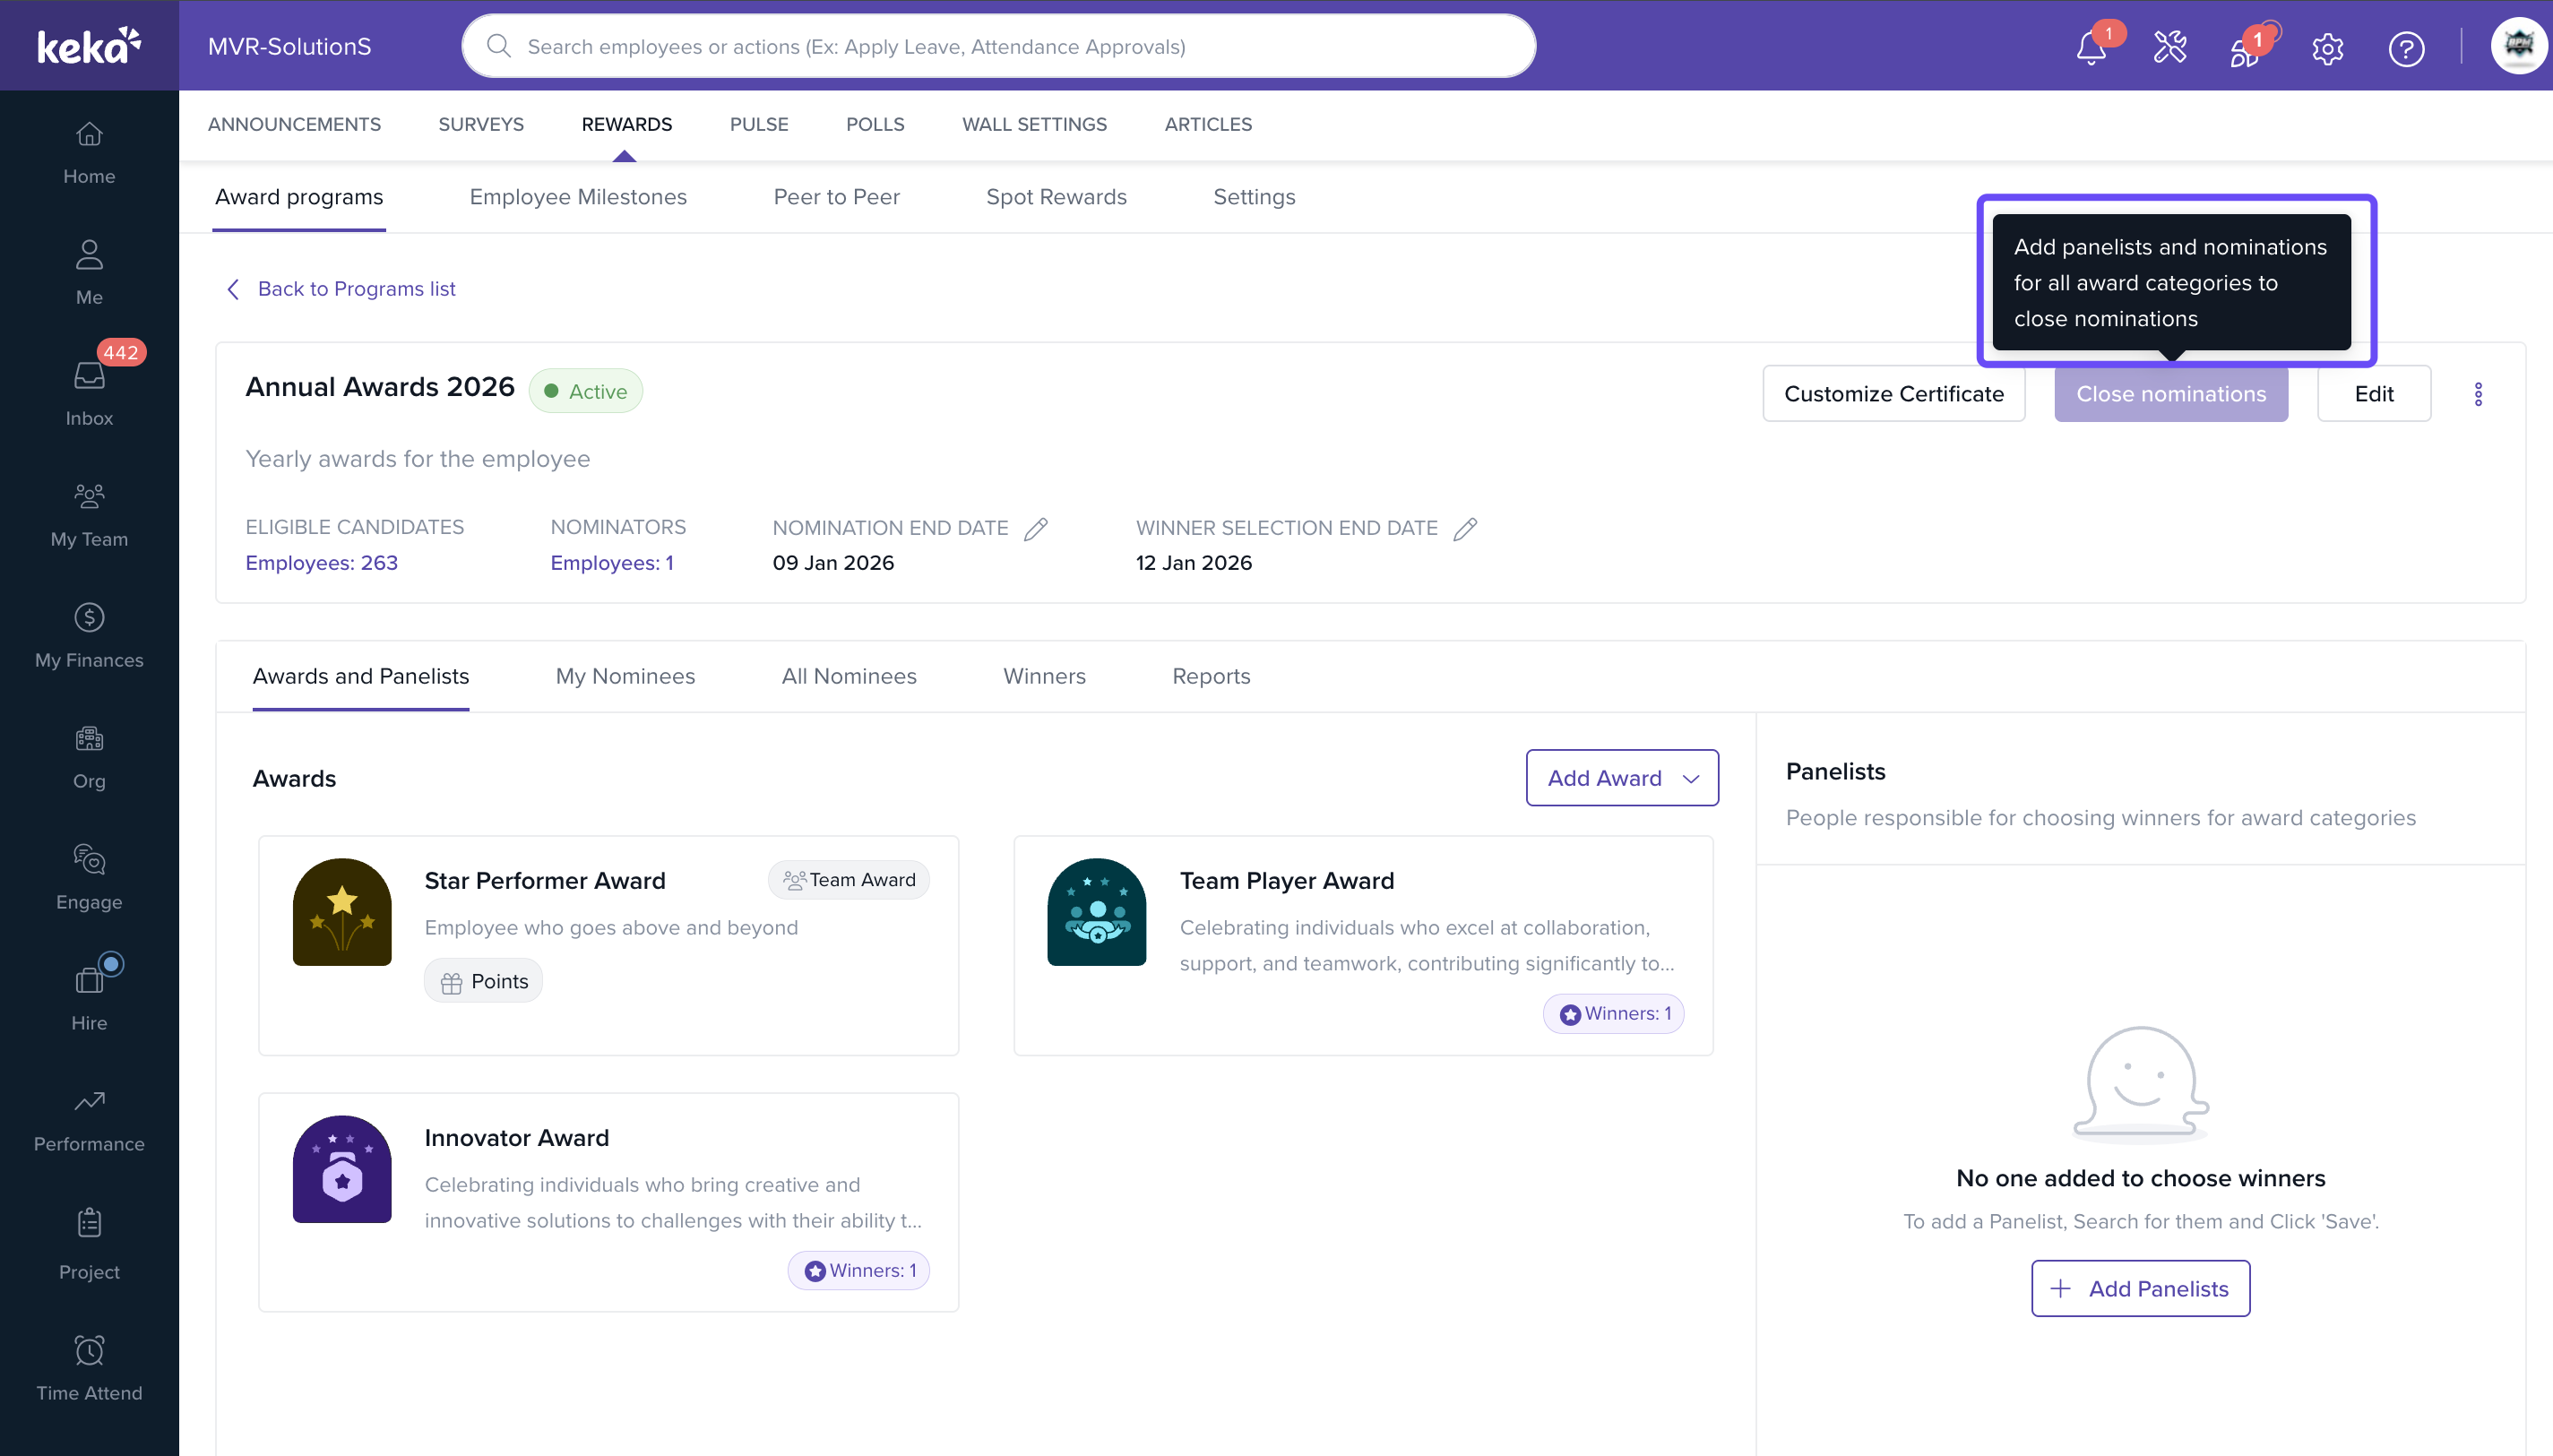
Task: Open the three-dot more options menu
Action: pos(2477,394)
